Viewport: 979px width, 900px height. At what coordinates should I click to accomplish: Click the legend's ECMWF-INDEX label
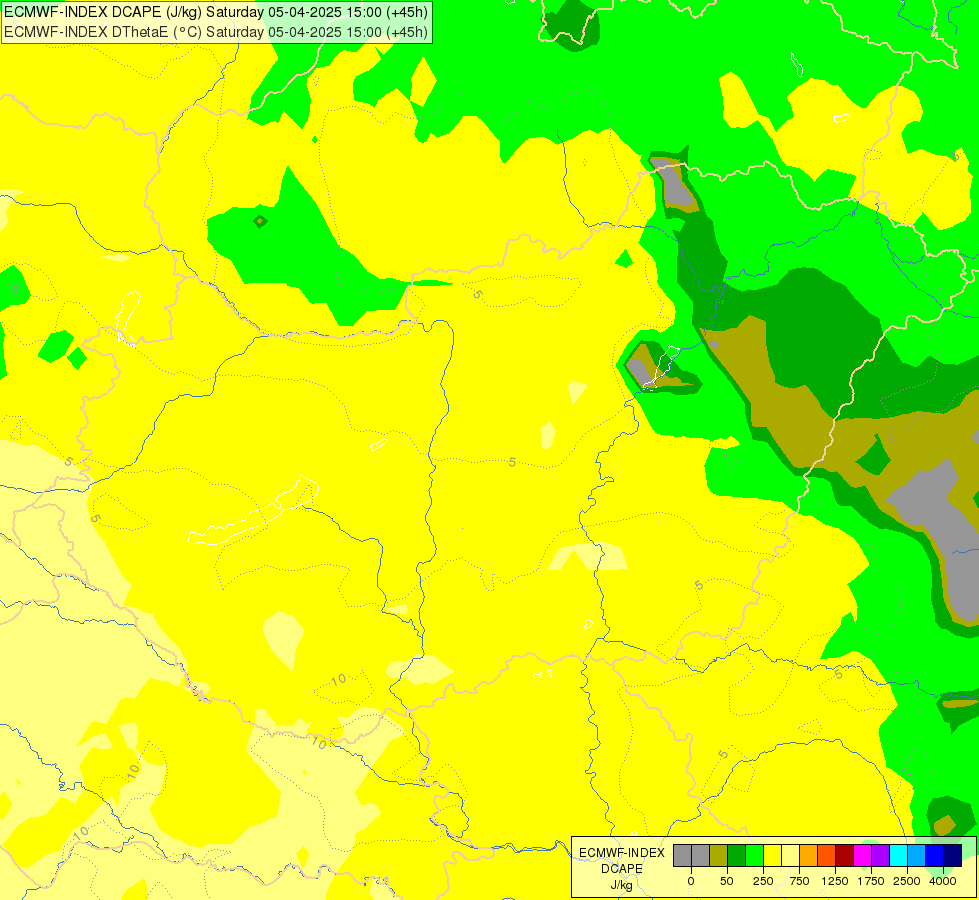(622, 853)
